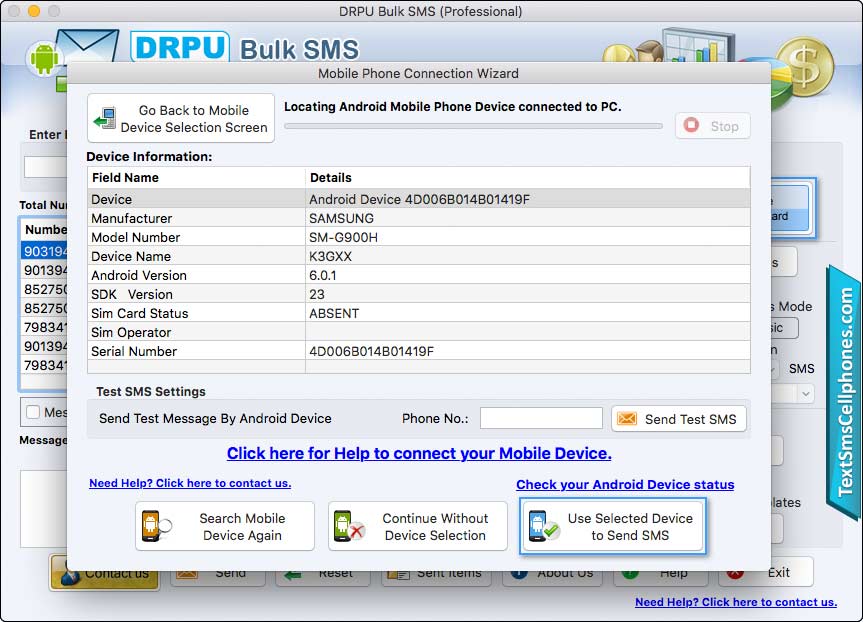Click the phone with magnifier search icon
863x622 pixels.
point(156,526)
